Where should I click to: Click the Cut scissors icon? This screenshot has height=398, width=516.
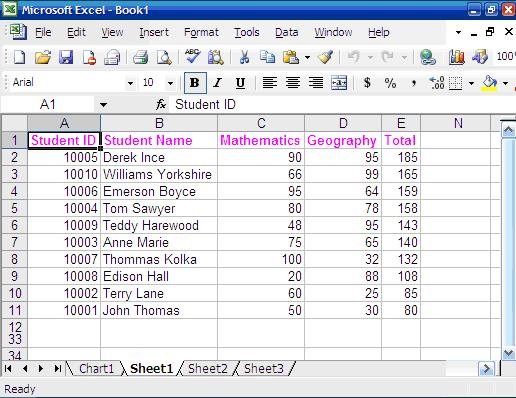[x=244, y=57]
